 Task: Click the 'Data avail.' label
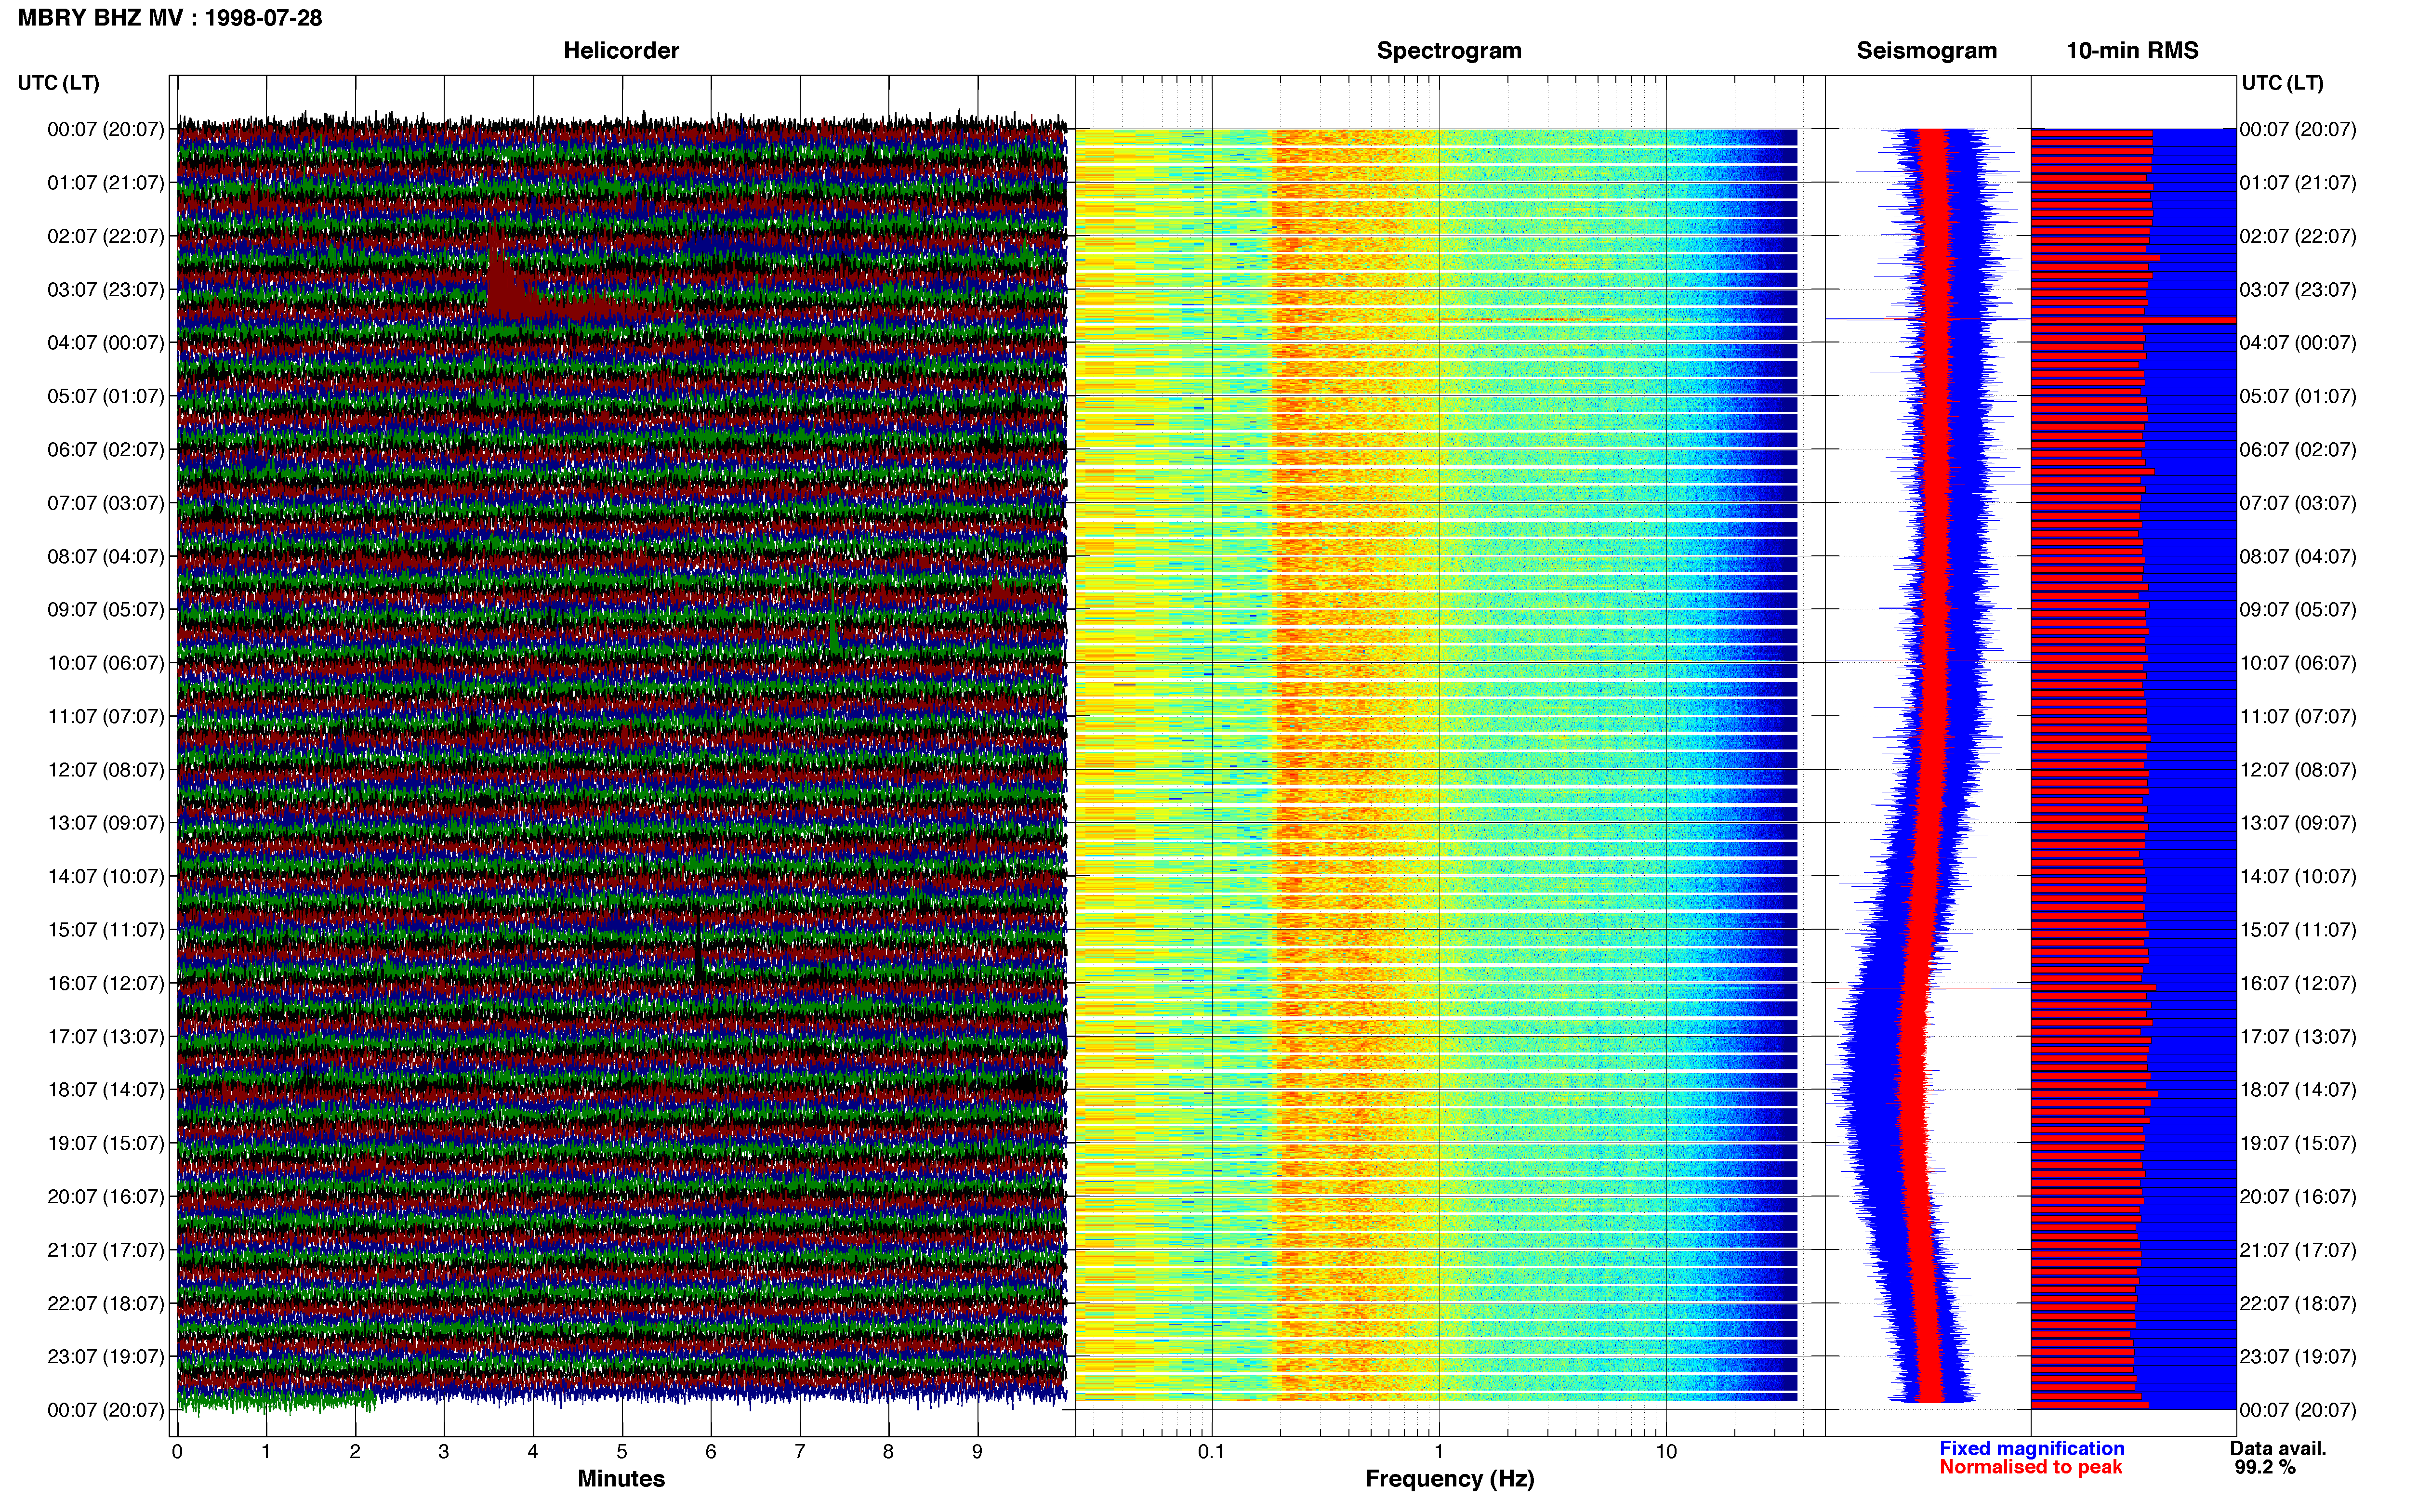(x=2278, y=1448)
